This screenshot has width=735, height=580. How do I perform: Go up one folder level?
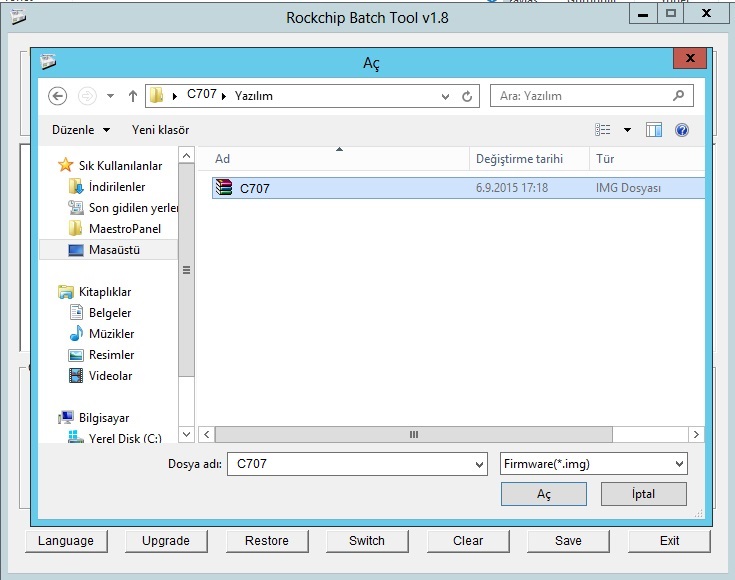[133, 96]
